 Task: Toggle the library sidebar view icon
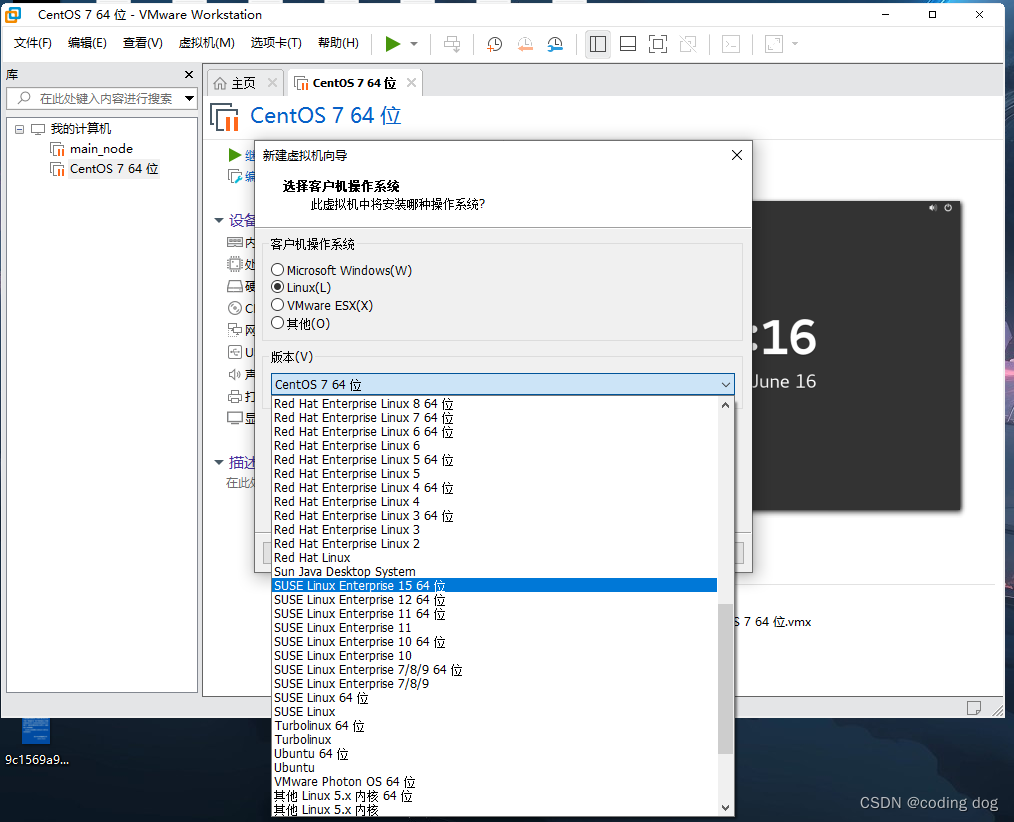[x=598, y=44]
